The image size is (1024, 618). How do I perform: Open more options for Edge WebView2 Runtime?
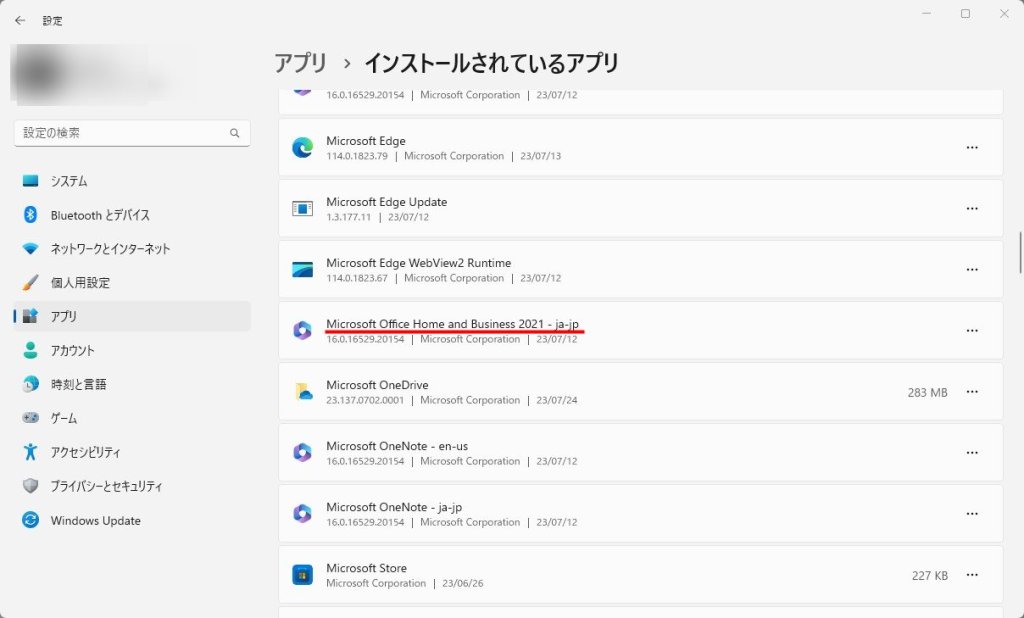click(x=972, y=270)
